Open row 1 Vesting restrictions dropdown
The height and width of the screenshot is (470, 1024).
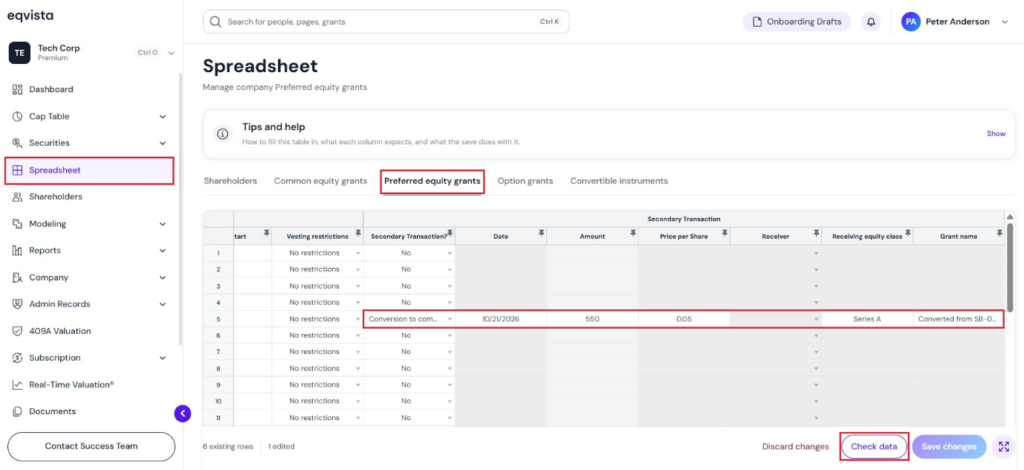point(358,253)
